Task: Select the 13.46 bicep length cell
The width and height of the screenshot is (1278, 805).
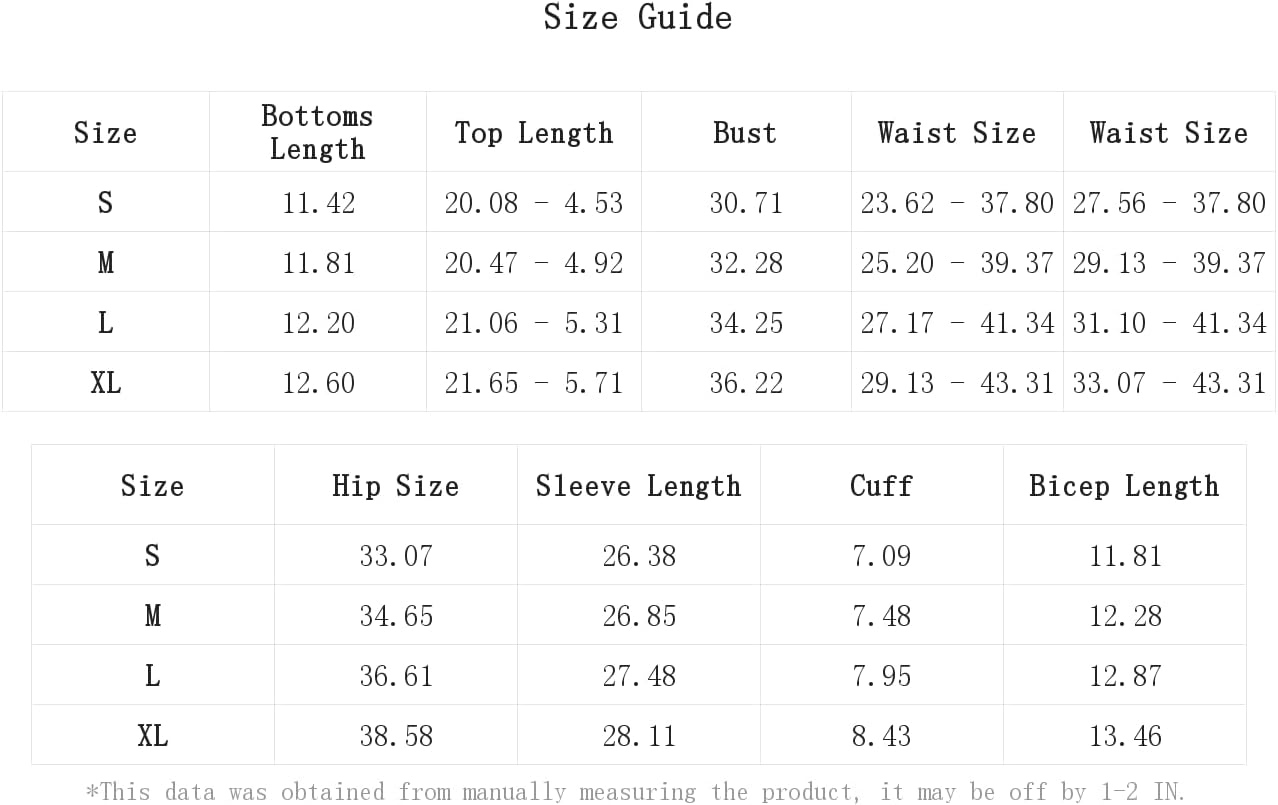Action: click(x=1126, y=736)
